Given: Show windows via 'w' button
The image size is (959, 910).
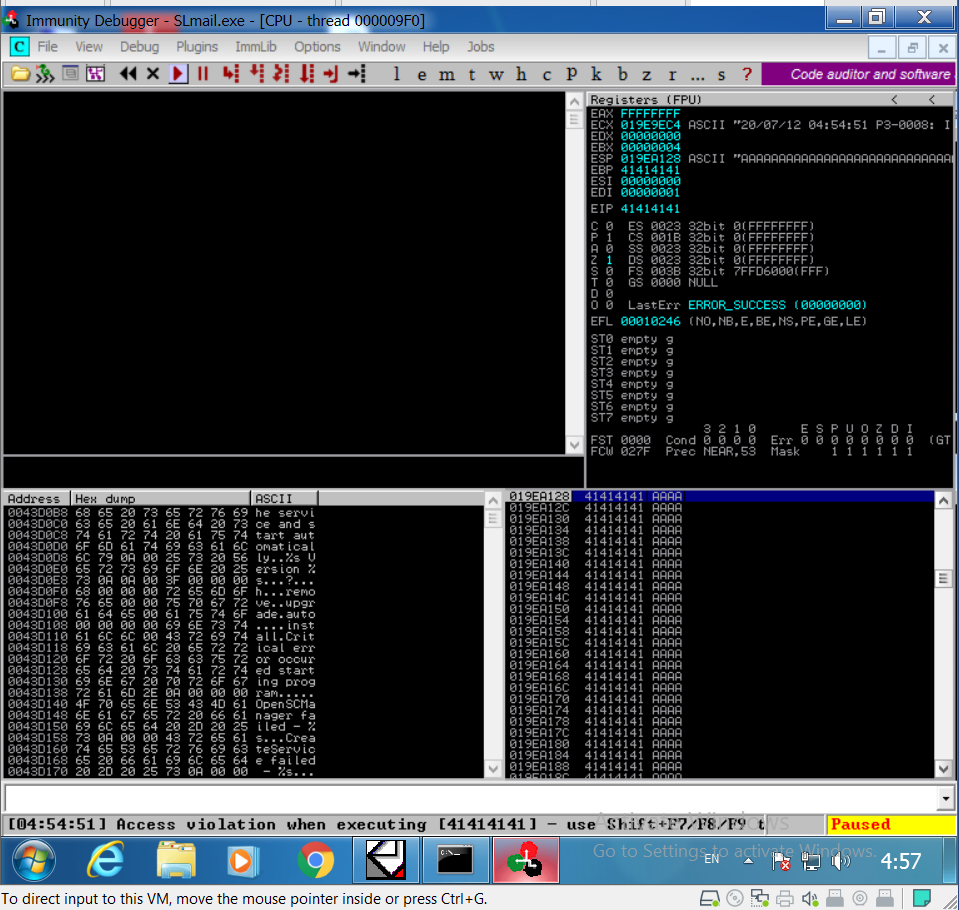Looking at the screenshot, I should (496, 75).
